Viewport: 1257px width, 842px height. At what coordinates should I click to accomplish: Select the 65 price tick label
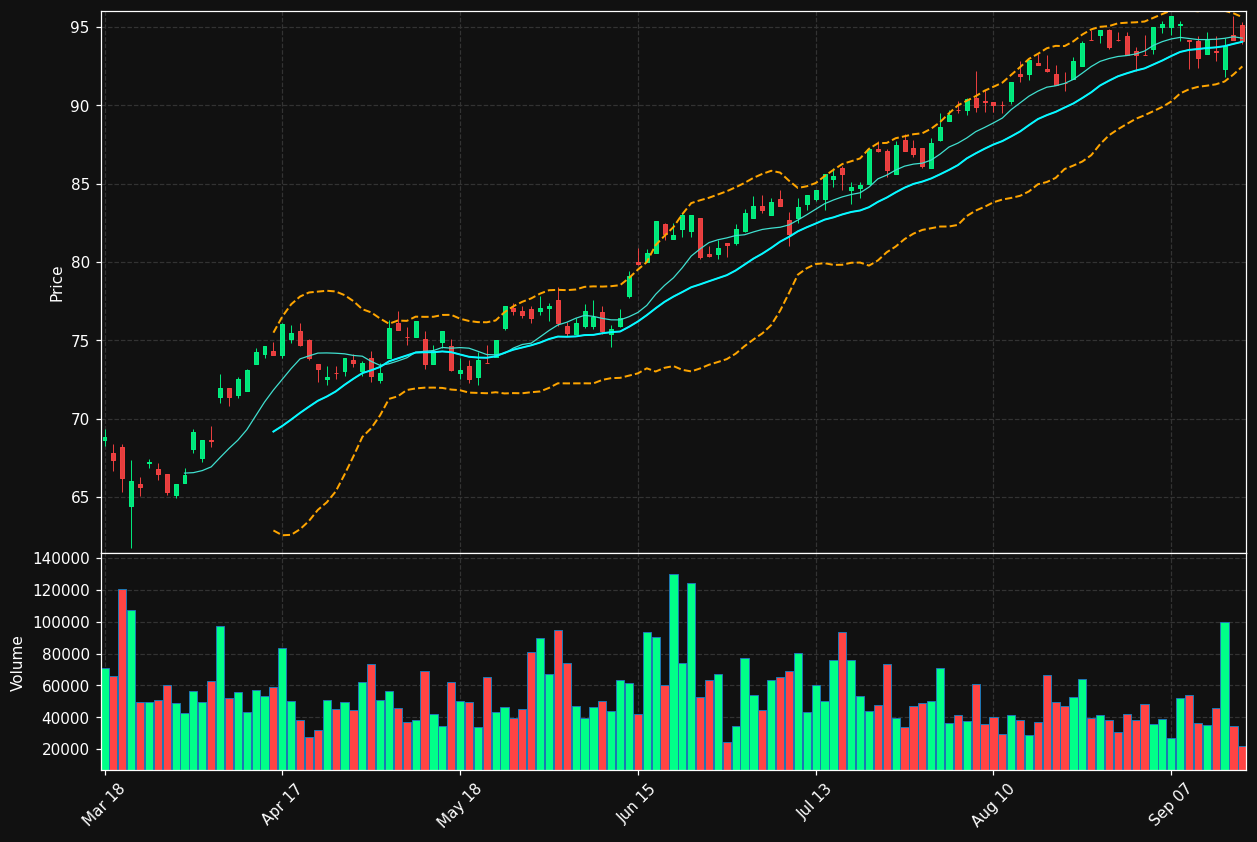(x=80, y=498)
